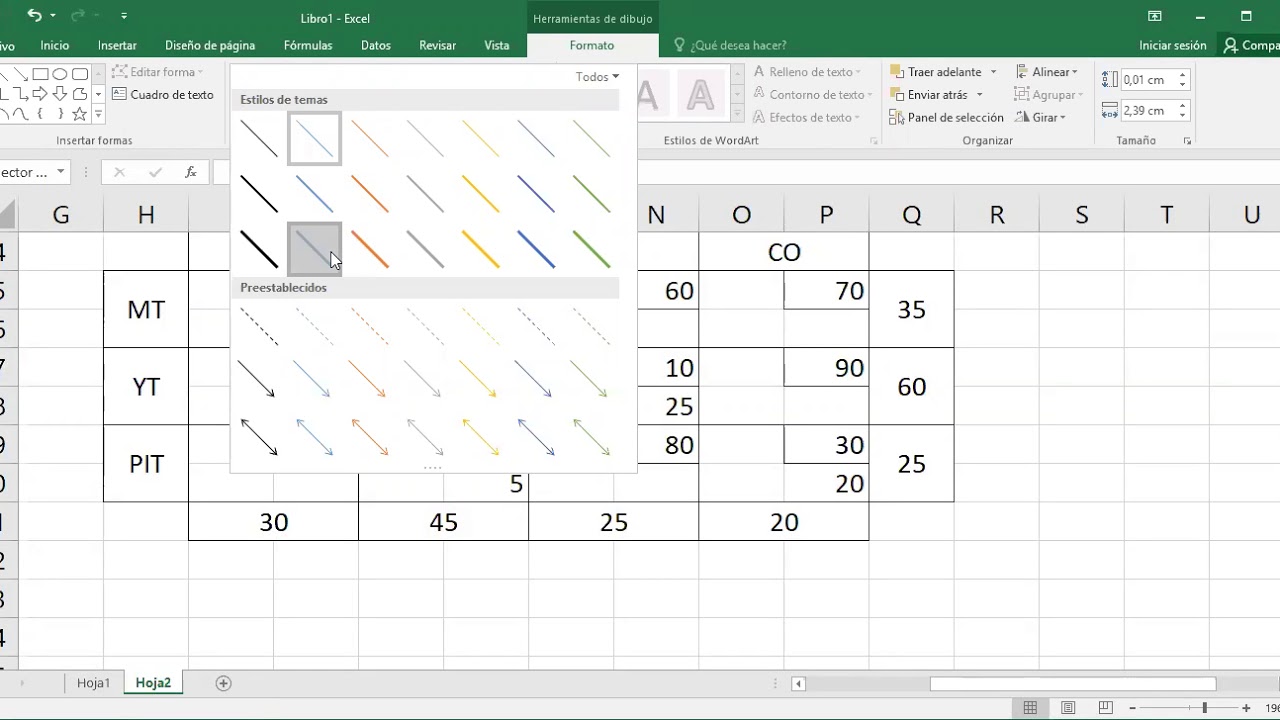
Task: Apply the medium blue line style in second row
Action: [314, 194]
